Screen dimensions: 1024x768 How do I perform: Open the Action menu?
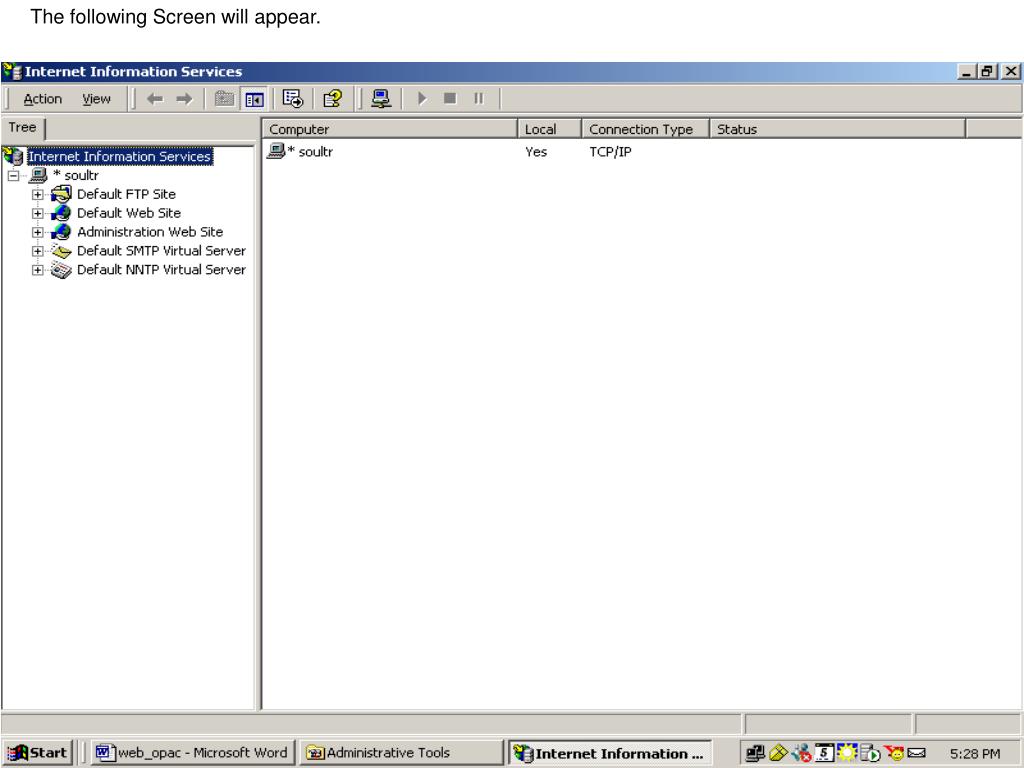[42, 99]
